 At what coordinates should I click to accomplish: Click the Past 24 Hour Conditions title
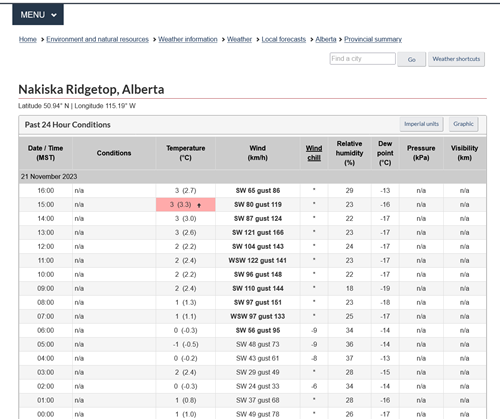(68, 125)
